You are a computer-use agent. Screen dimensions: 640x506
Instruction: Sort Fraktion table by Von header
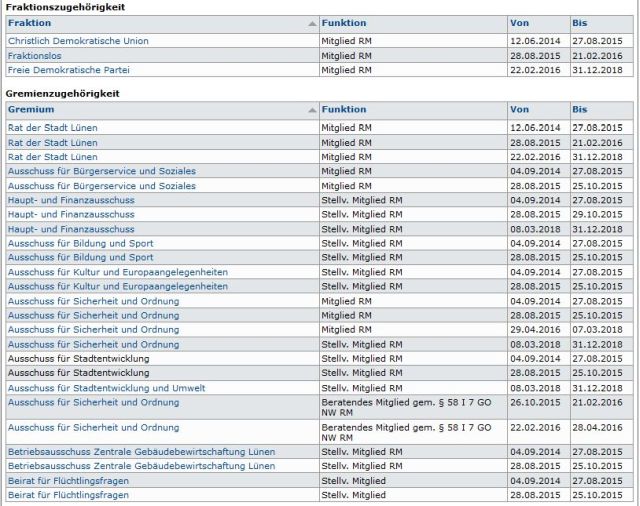coord(519,23)
